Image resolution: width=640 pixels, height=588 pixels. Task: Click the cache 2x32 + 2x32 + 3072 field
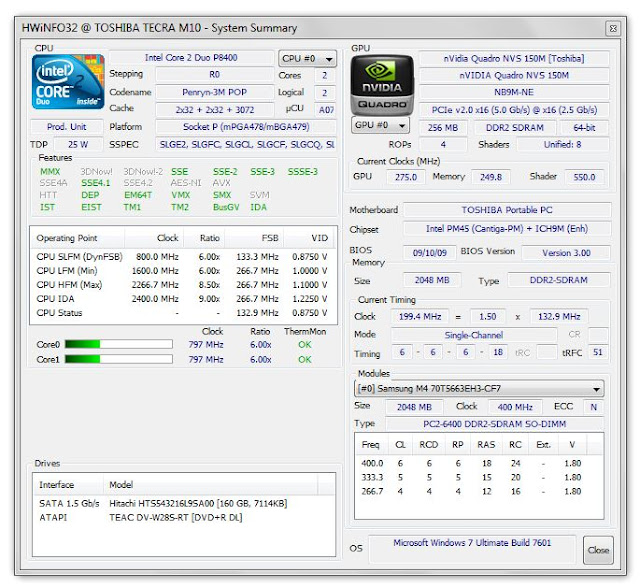coord(214,110)
